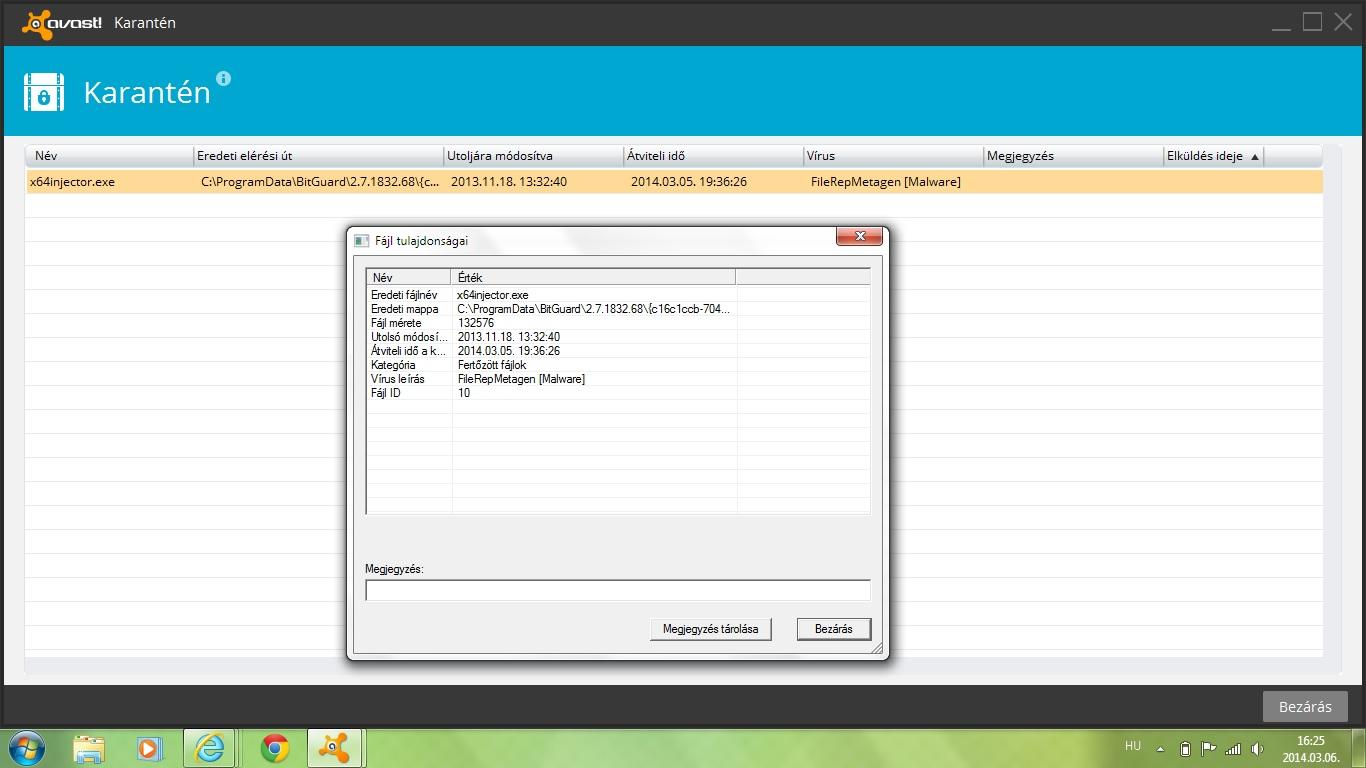
Task: Click Bezárás button in properties dialog
Action: tap(834, 629)
